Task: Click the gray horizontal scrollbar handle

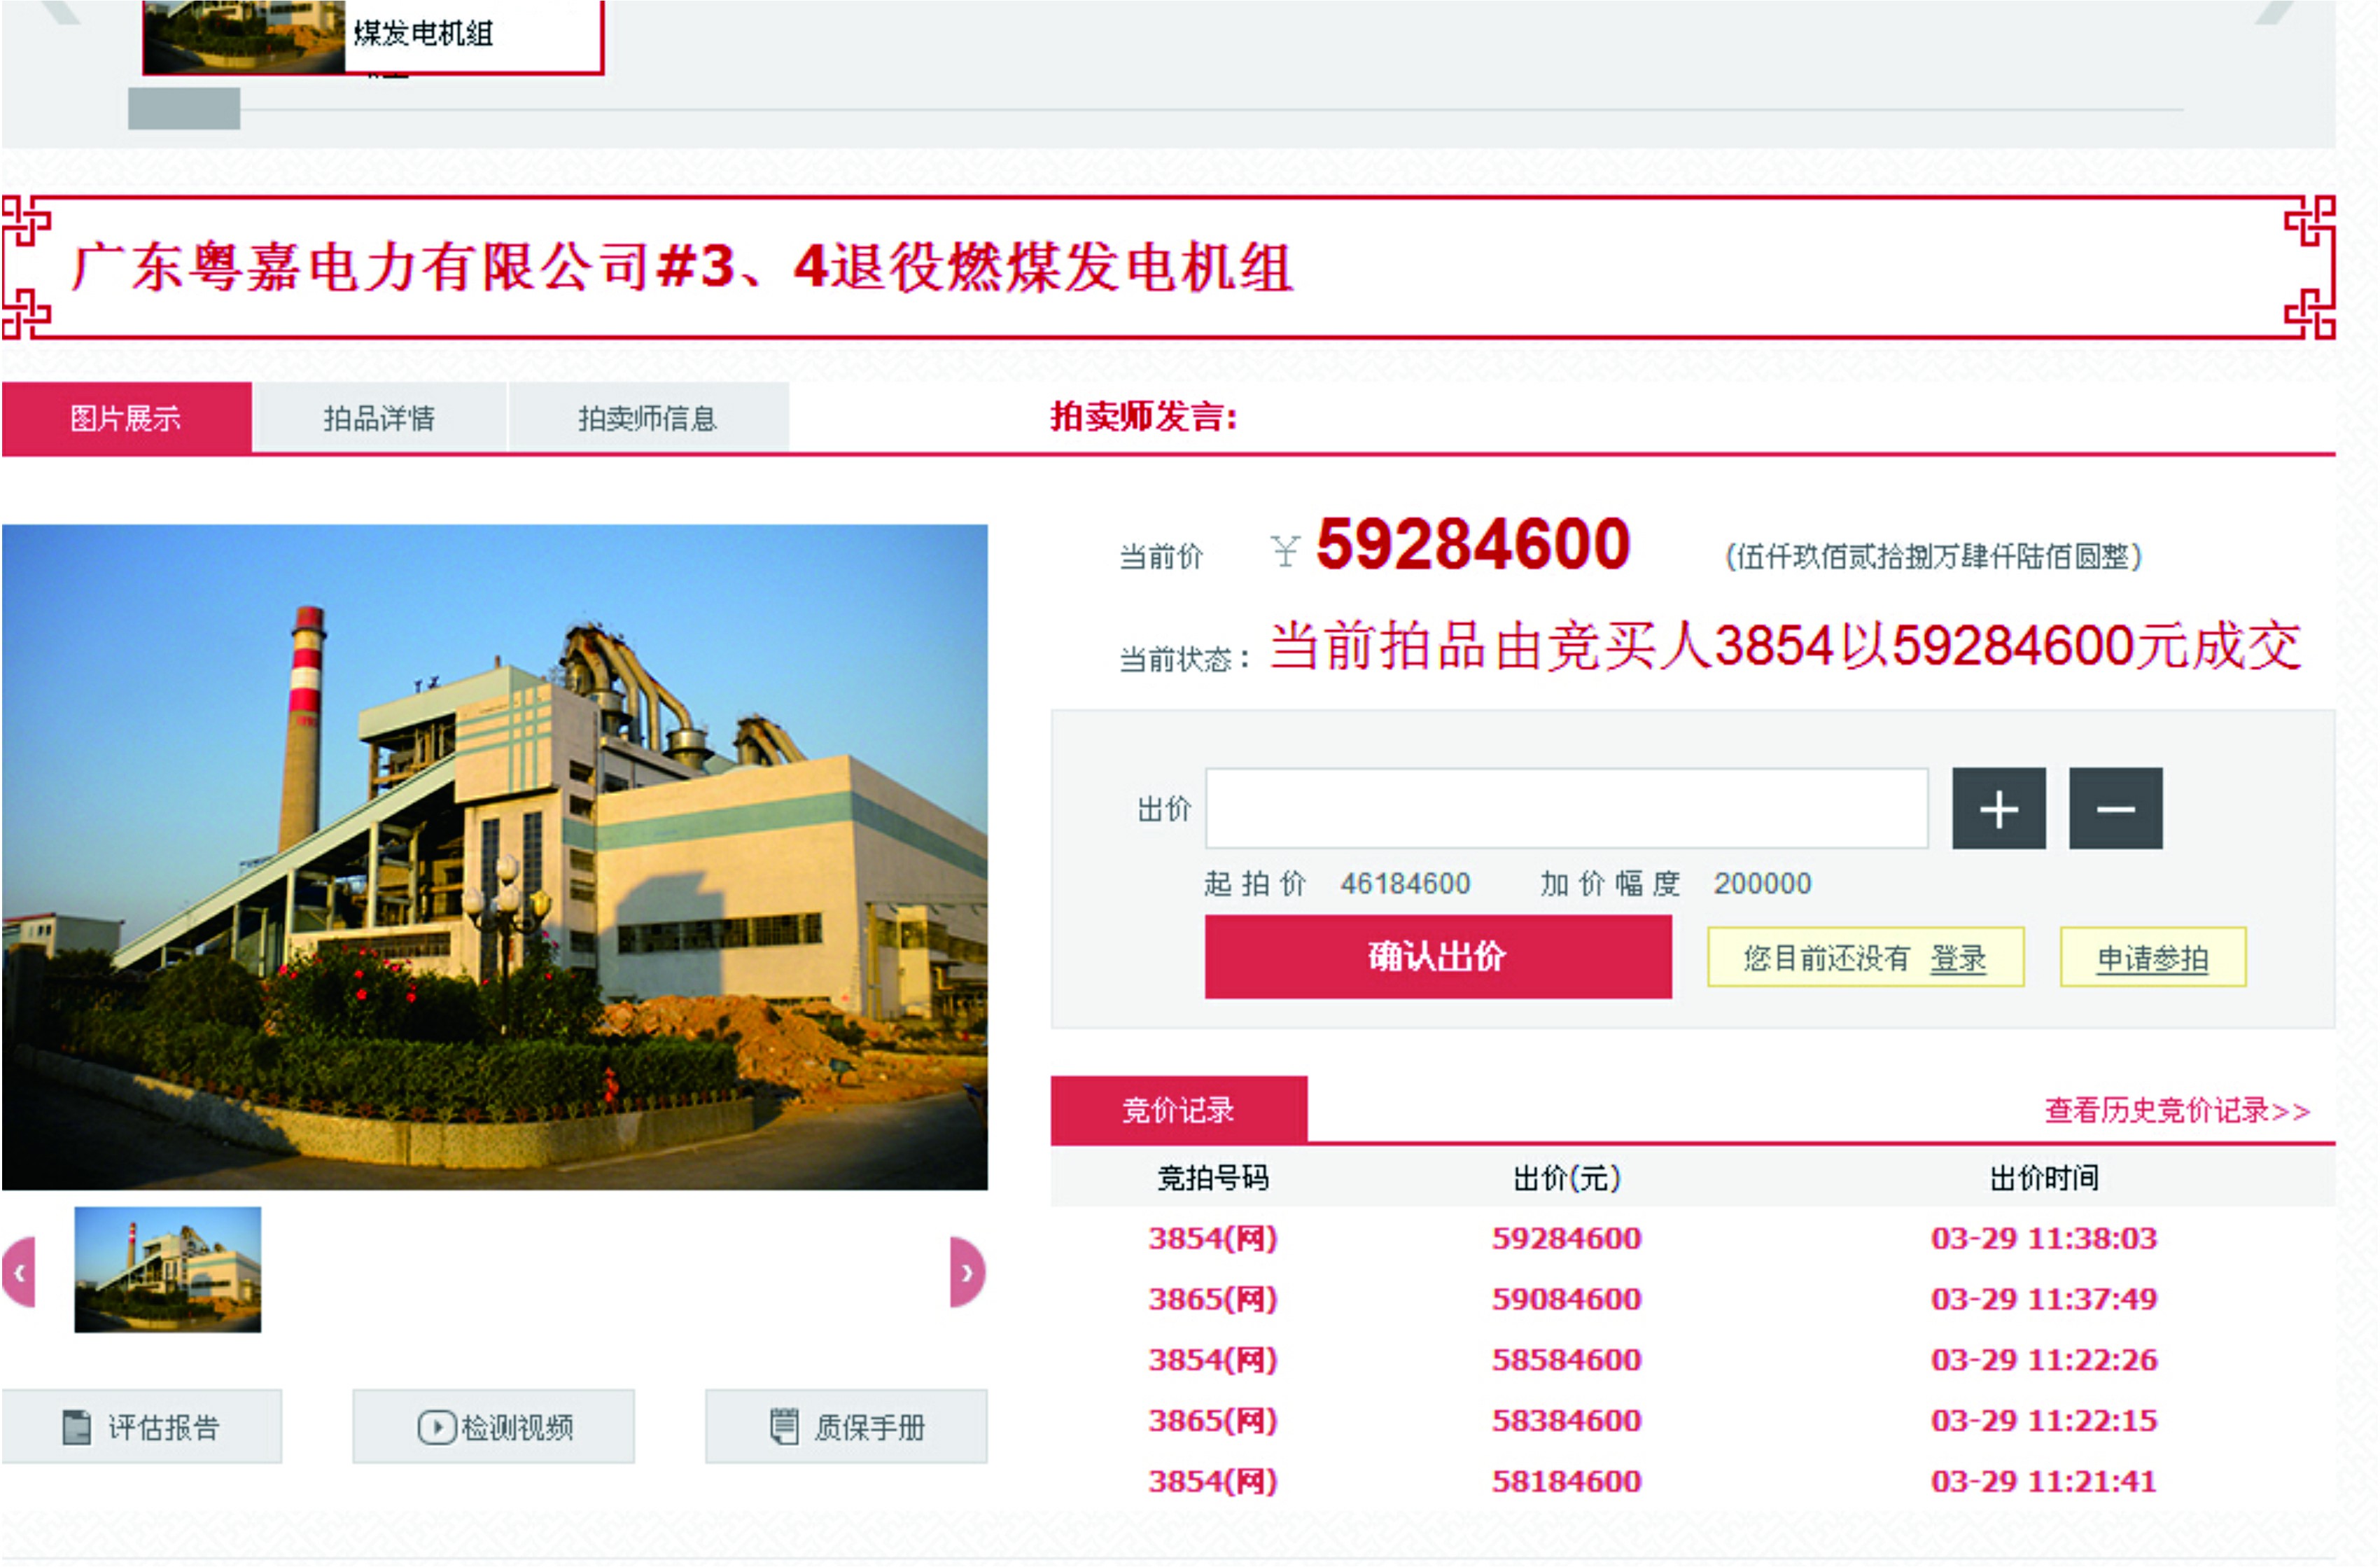Action: pyautogui.click(x=184, y=108)
